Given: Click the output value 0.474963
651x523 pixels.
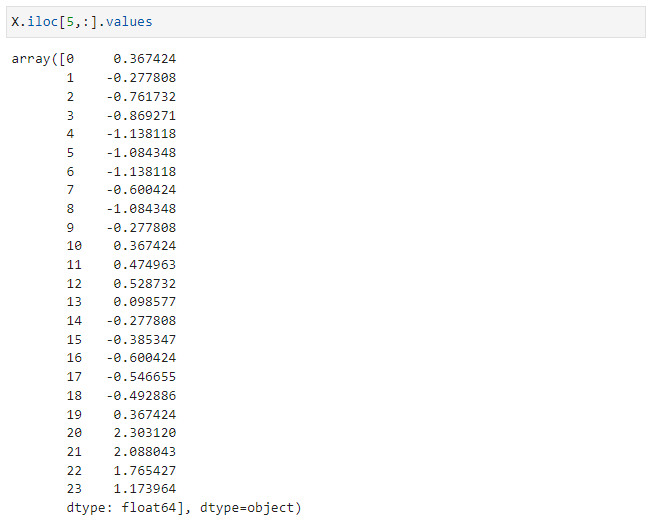Looking at the screenshot, I should coord(145,264).
